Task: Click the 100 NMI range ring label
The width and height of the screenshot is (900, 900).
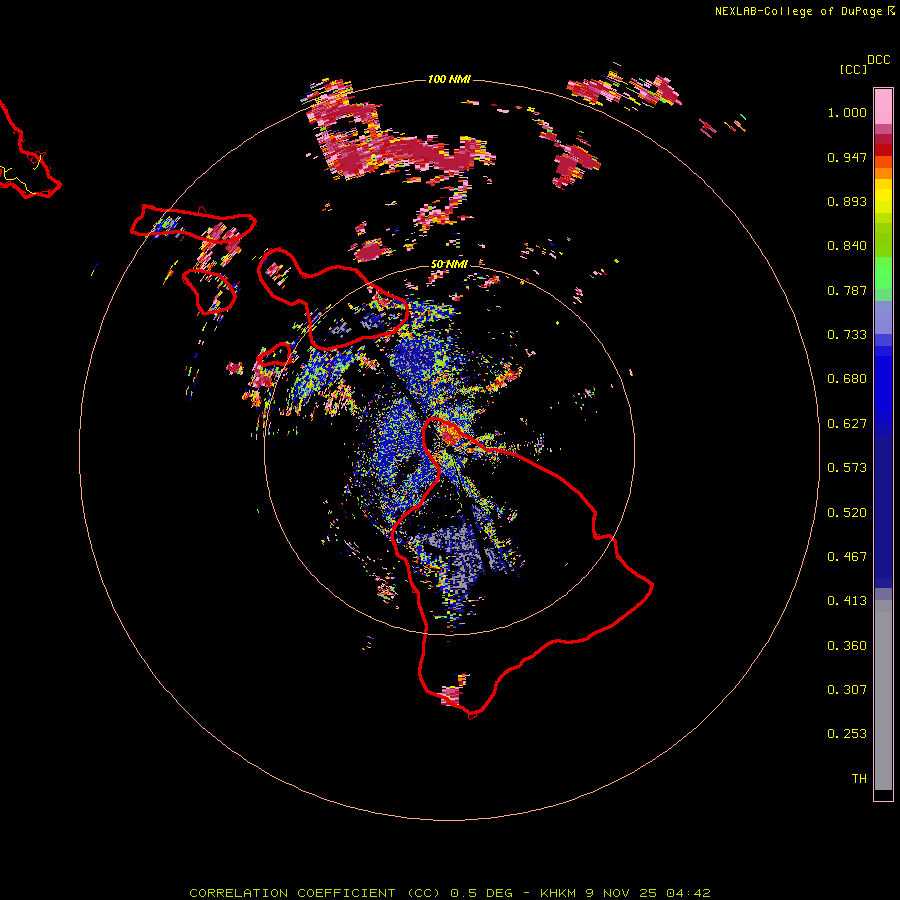Action: coord(449,79)
